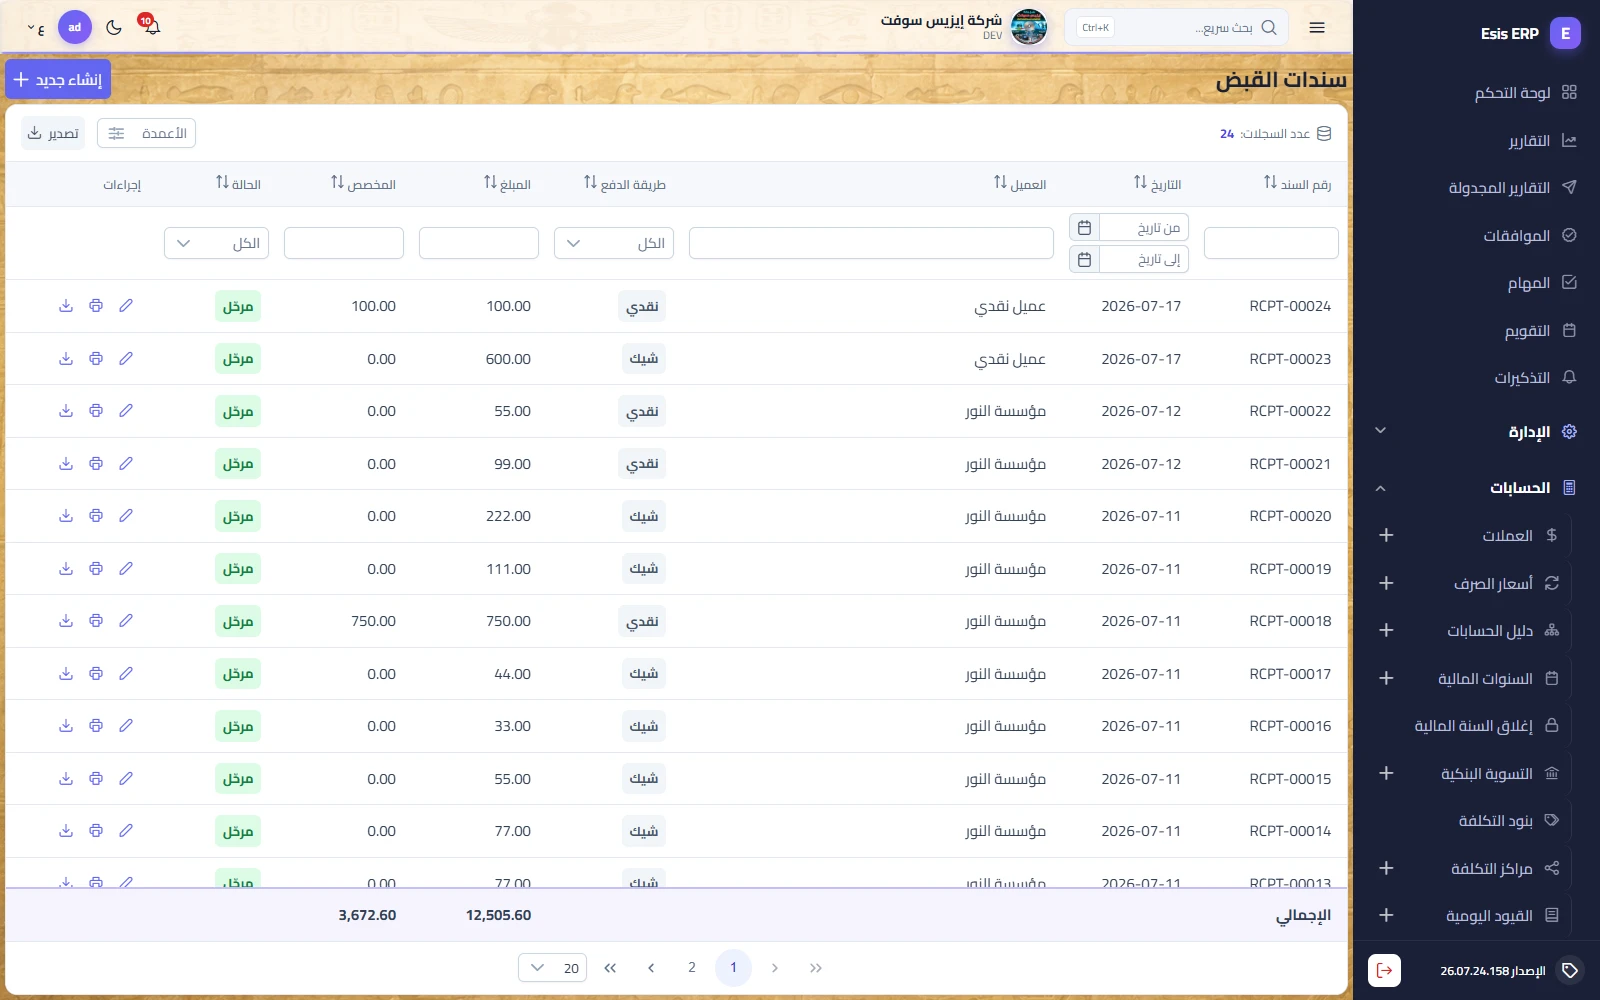Click إنشاء جديد button
The width and height of the screenshot is (1600, 1000).
pyautogui.click(x=58, y=79)
